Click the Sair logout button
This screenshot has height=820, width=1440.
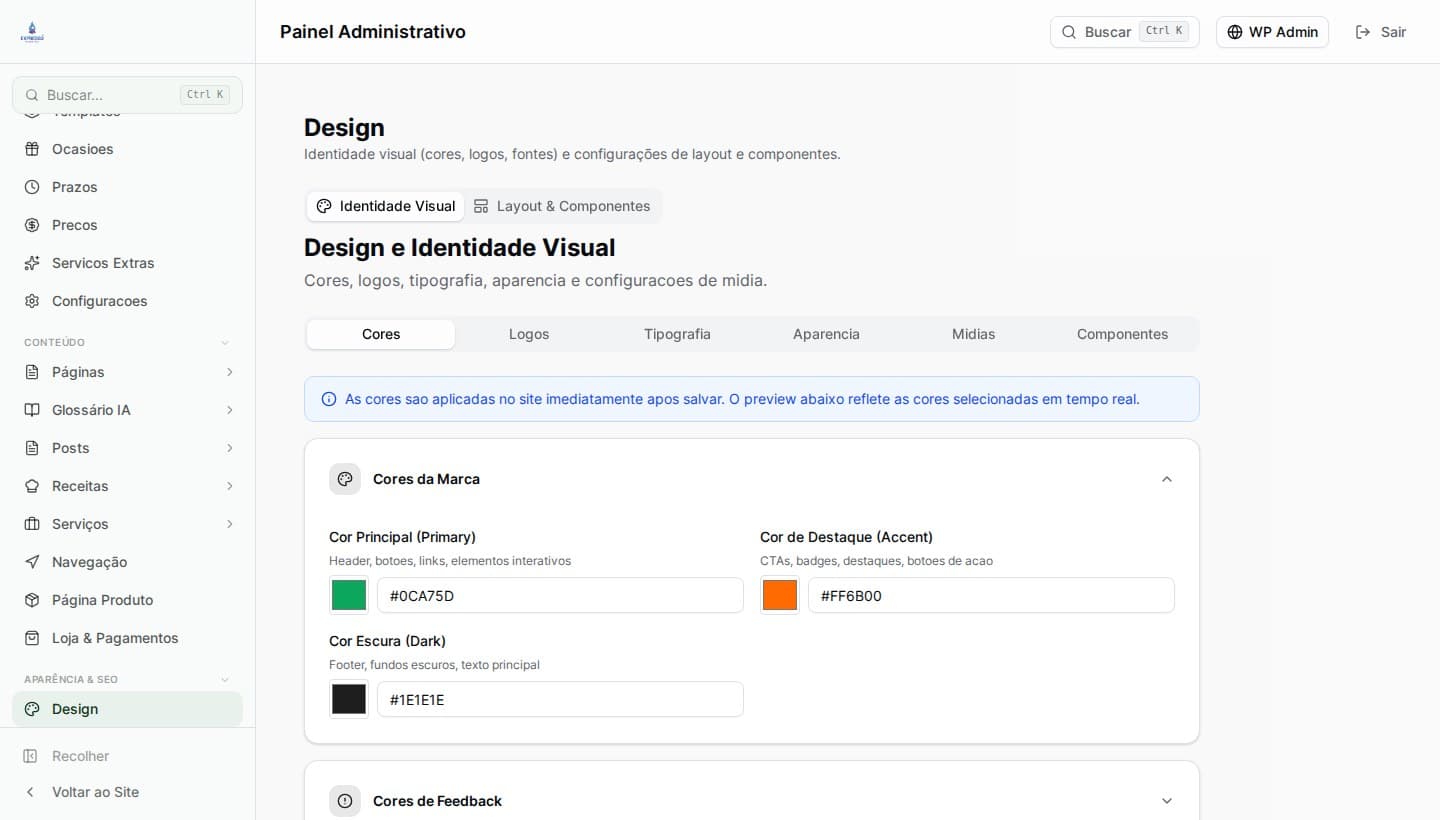tap(1380, 32)
